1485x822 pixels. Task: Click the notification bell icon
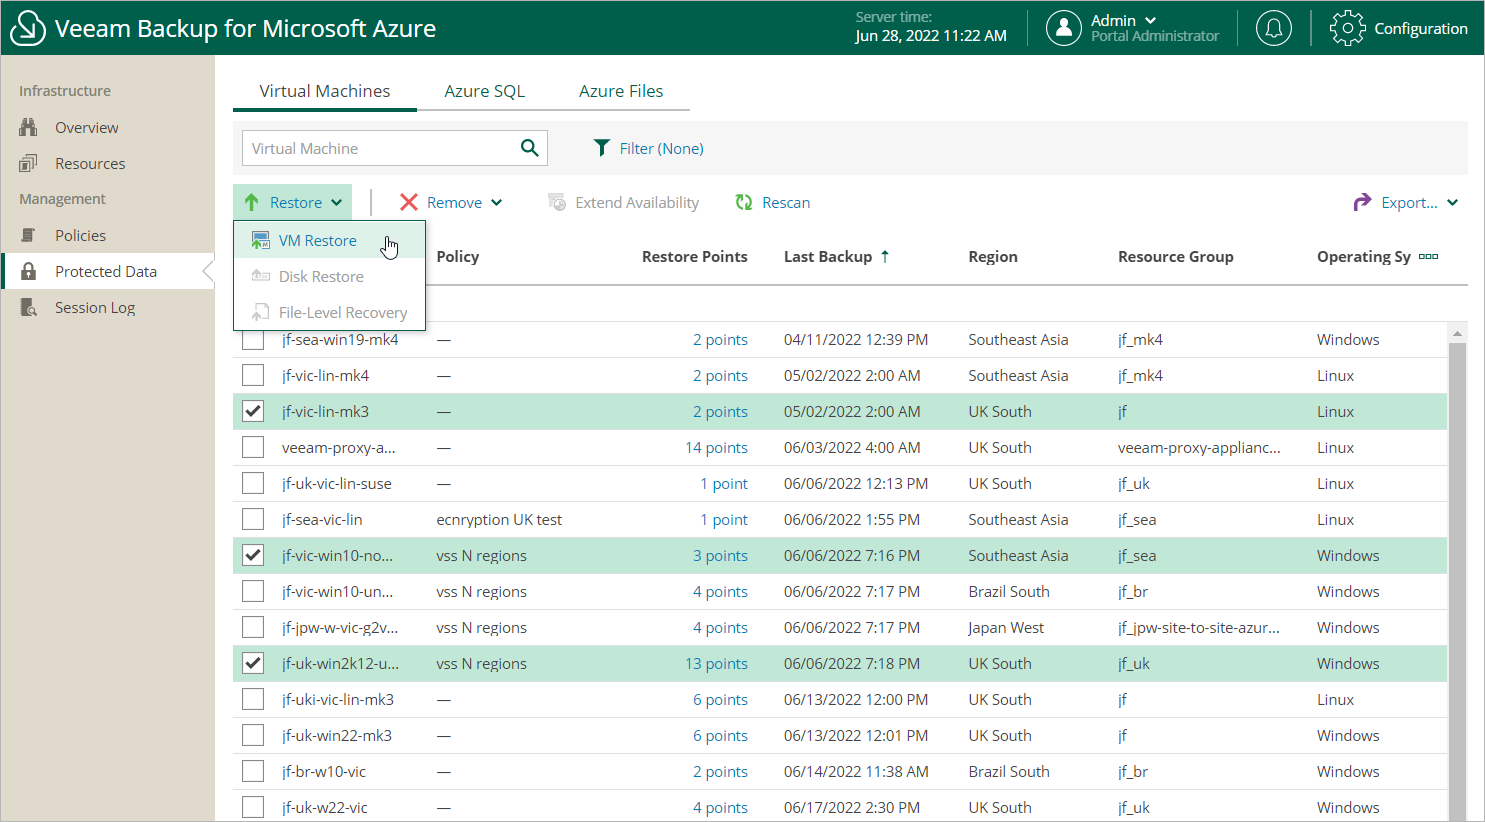coord(1273,28)
